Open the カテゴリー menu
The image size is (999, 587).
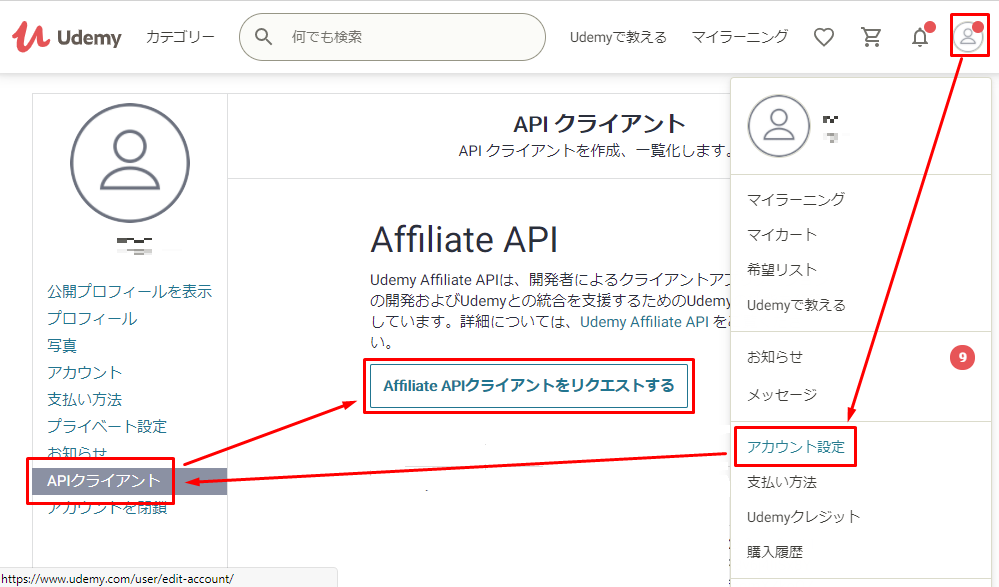point(180,37)
